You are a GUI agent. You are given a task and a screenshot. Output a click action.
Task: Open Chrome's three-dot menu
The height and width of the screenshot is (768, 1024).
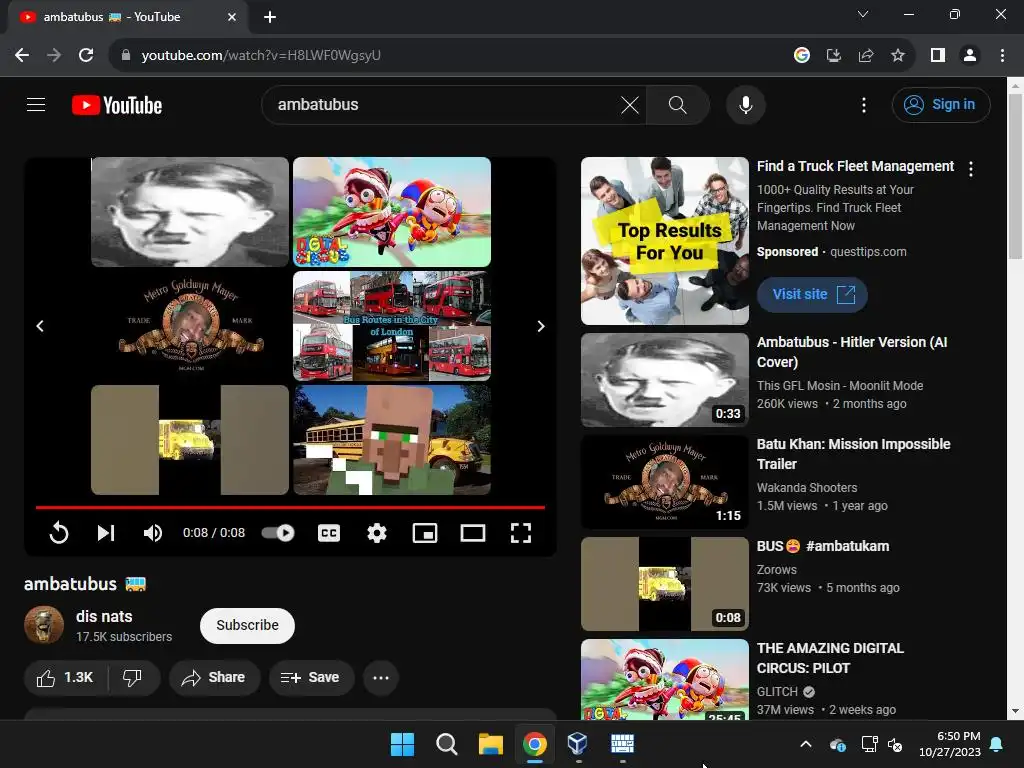point(1002,56)
